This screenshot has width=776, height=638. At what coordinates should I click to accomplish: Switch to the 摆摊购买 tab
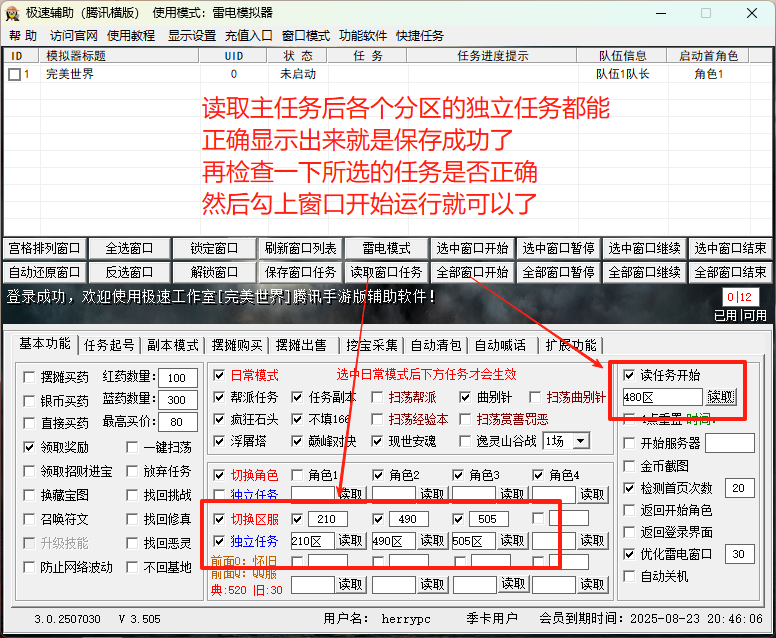point(237,345)
